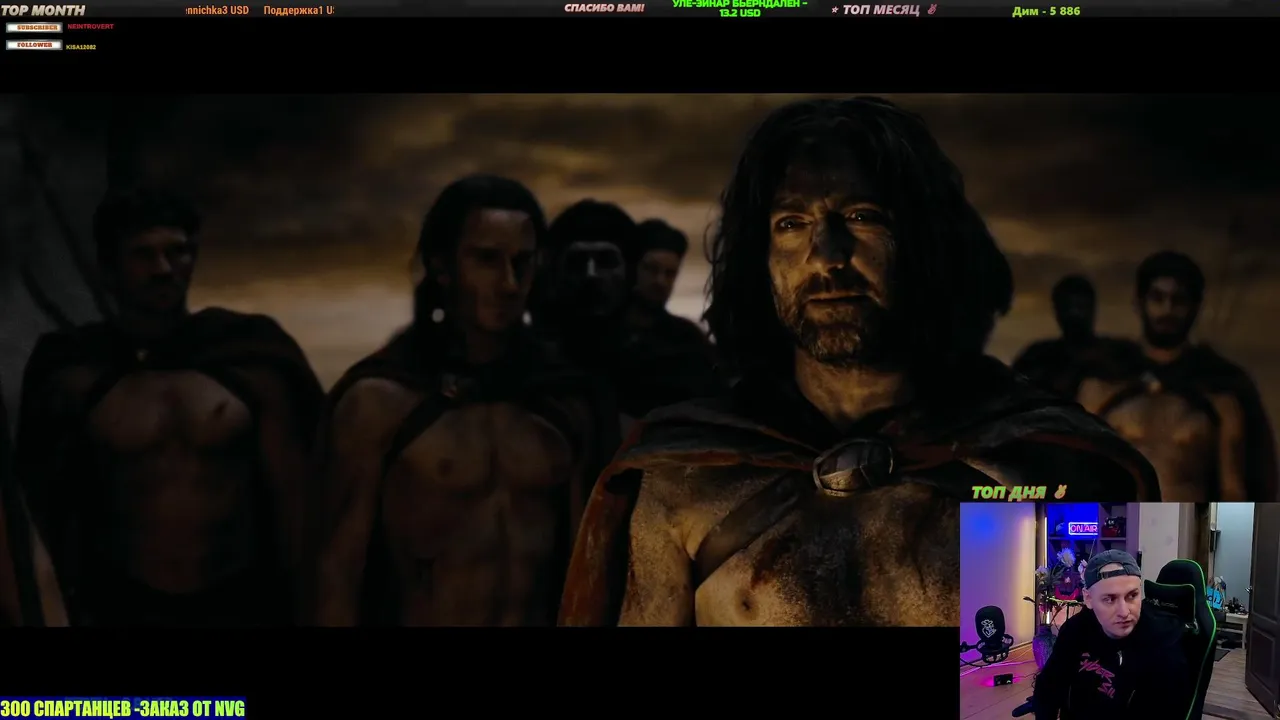Screen dimensions: 1280x720
Task: Click the 'СПАСИБО ВАМ!' banner text
Action: coord(604,8)
